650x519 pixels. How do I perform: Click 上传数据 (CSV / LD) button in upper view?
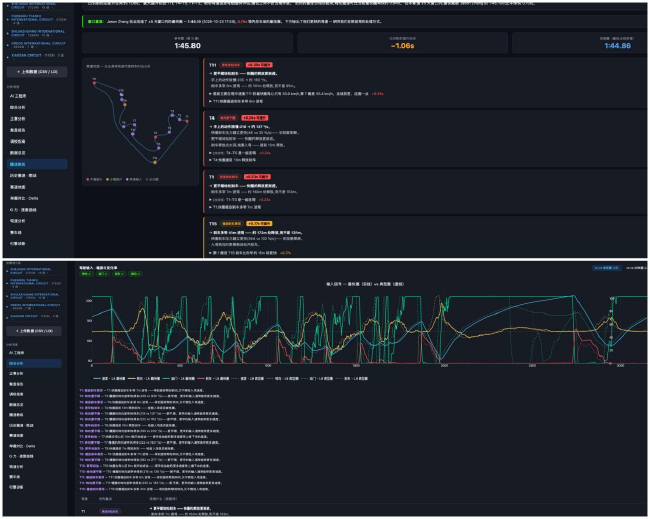click(37, 72)
